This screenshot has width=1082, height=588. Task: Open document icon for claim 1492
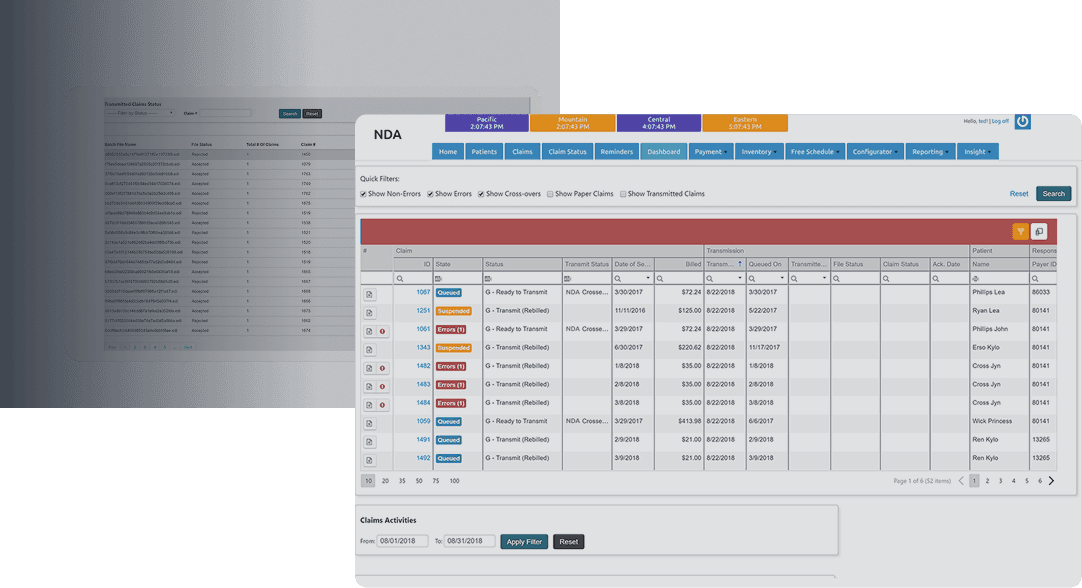click(x=369, y=460)
